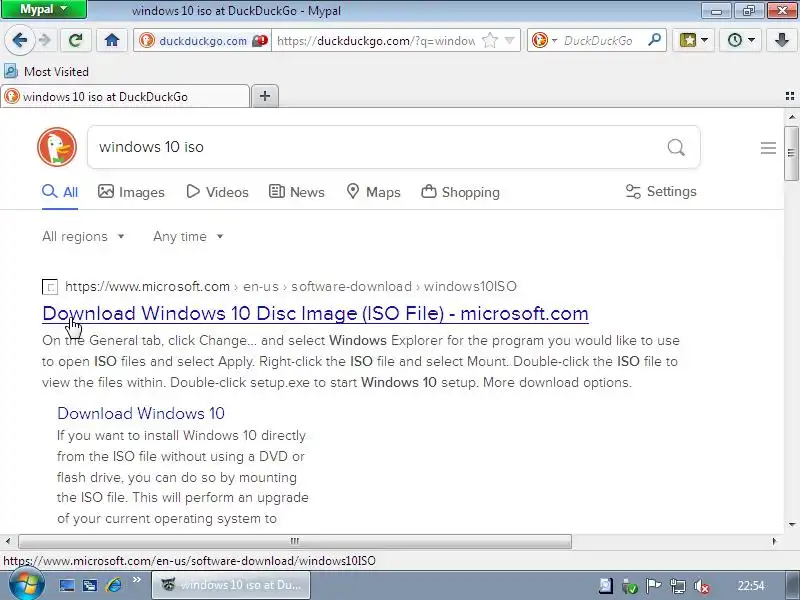Viewport: 800px width, 600px height.
Task: Expand the Any time filter
Action: pyautogui.click(x=188, y=236)
